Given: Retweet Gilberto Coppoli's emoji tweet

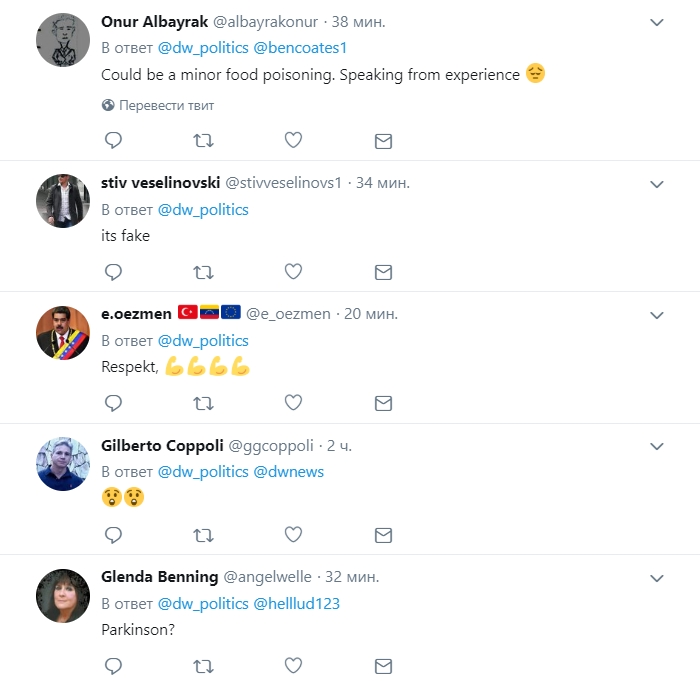Looking at the screenshot, I should point(203,534).
